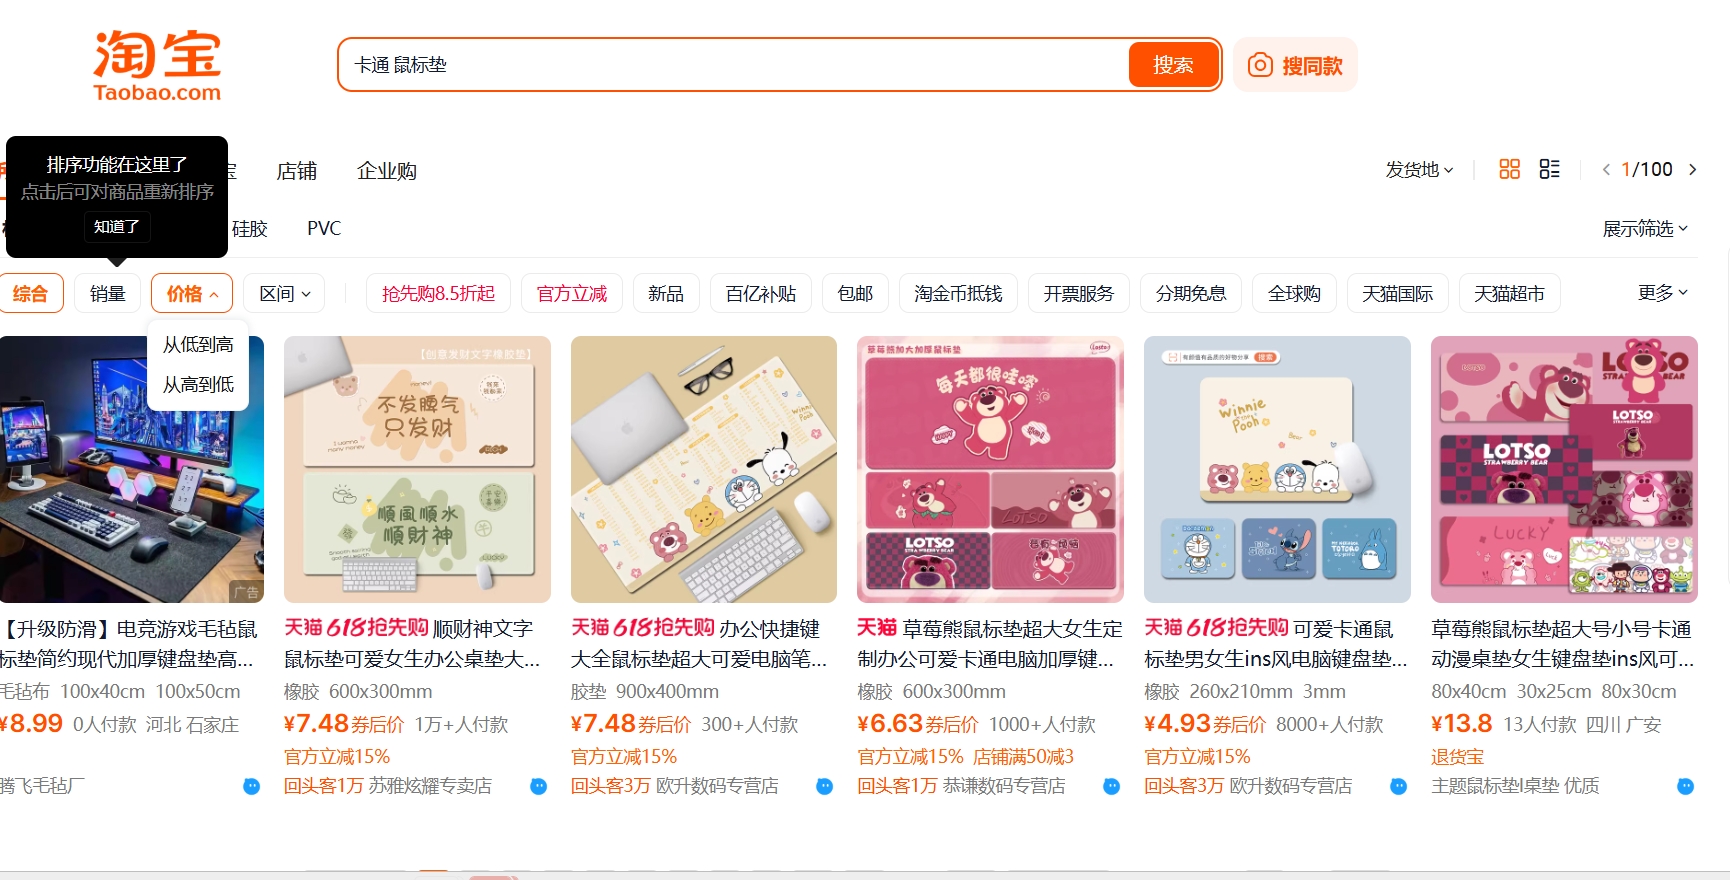Switch to list view layout icon

tap(1549, 169)
